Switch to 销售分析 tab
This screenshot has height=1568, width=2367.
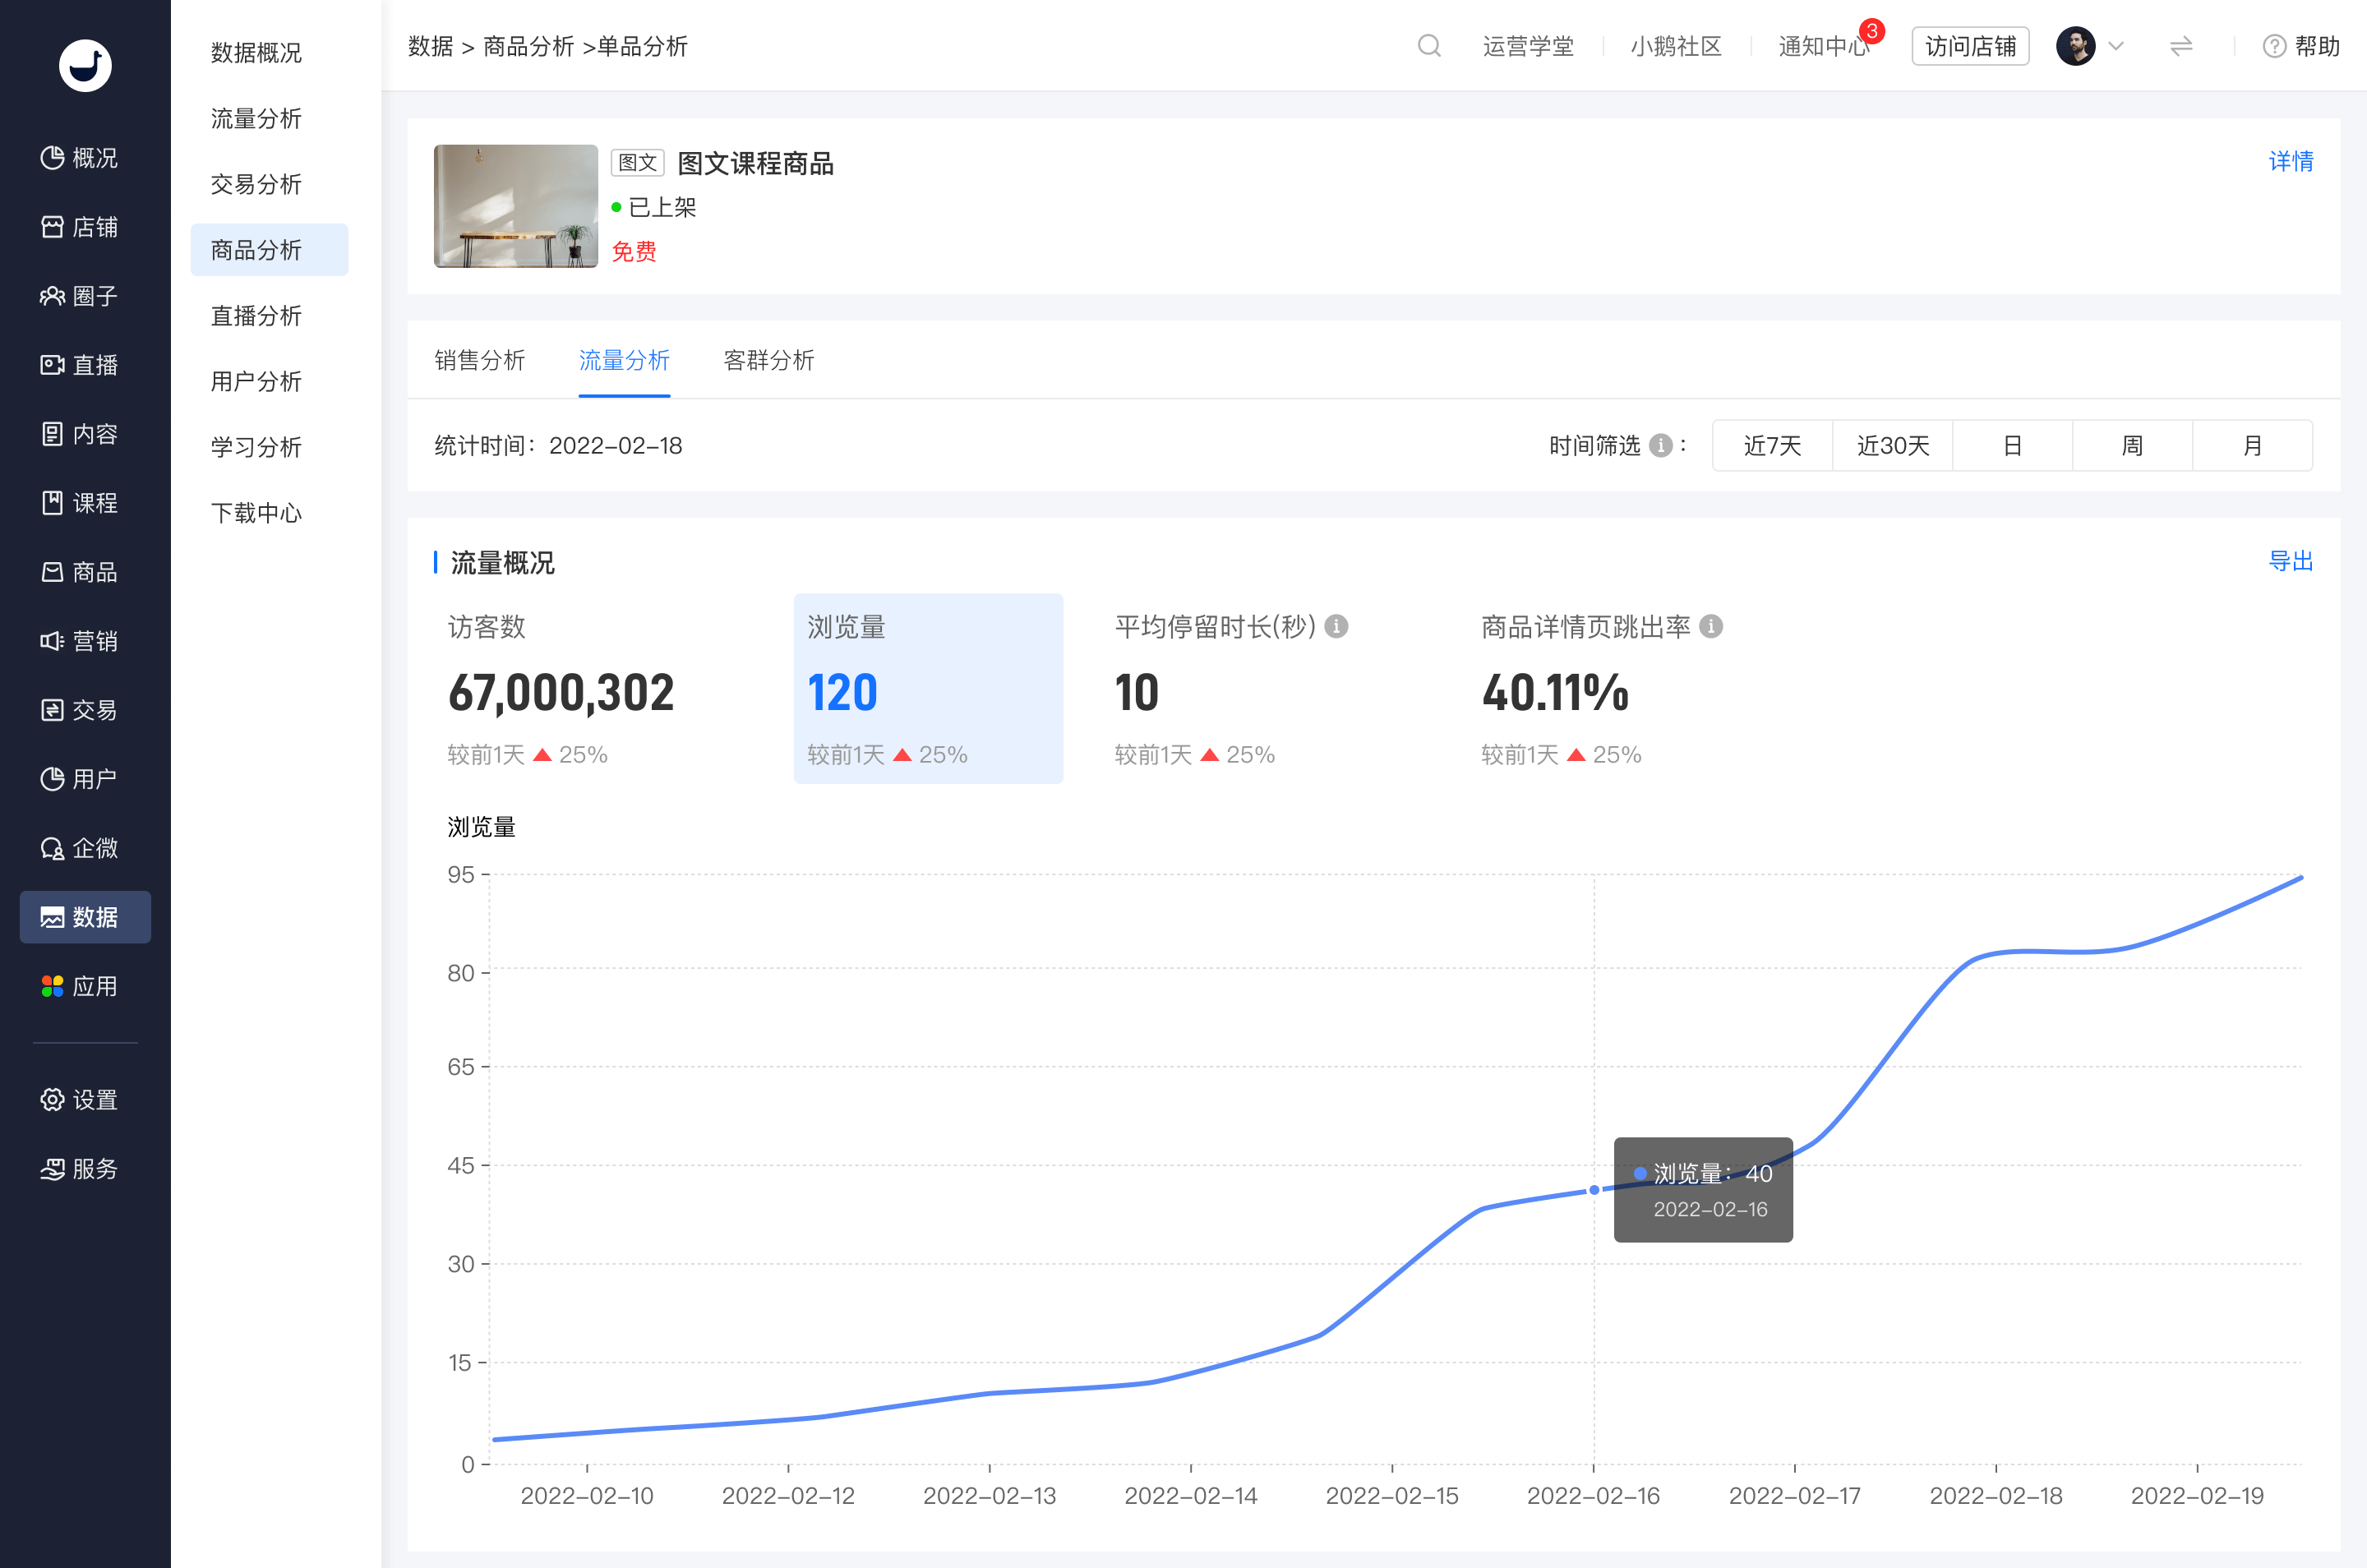pos(480,360)
